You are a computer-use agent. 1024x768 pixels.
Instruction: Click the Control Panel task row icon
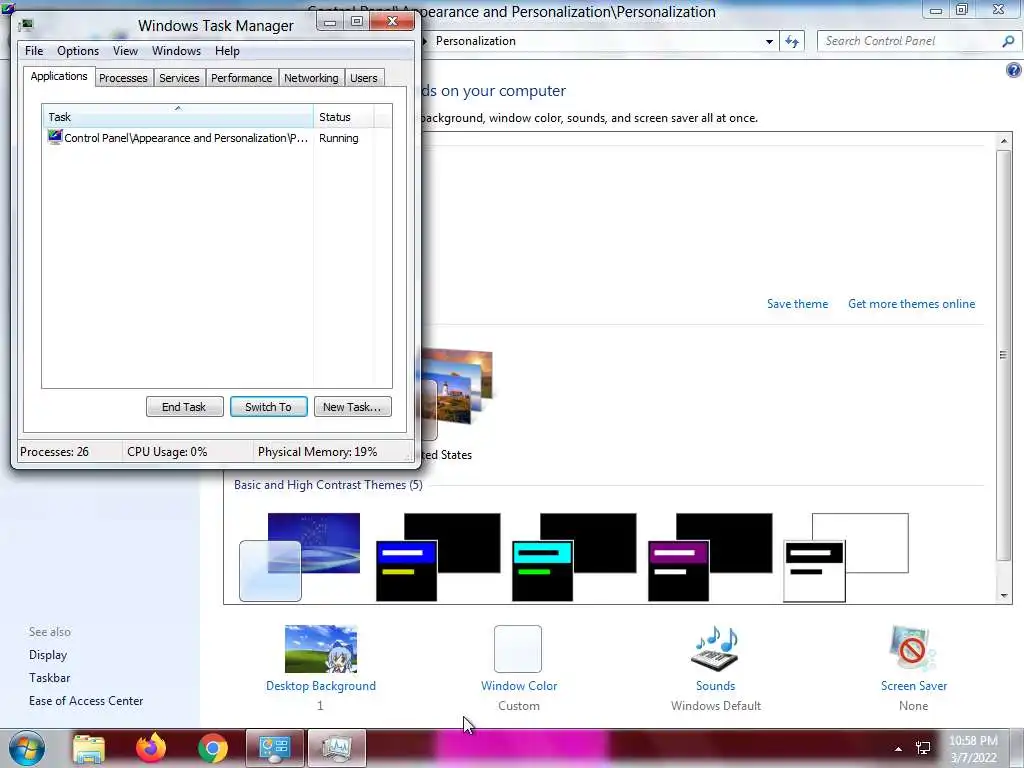pos(55,137)
